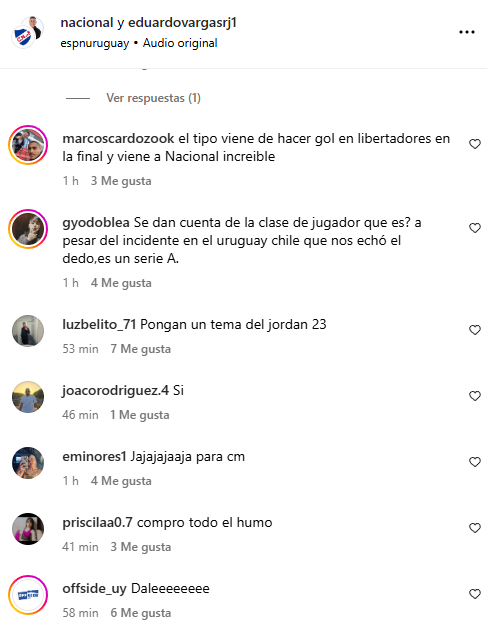Like marcoscardozook's comment with the heart
This screenshot has height=623, width=487.
[x=475, y=144]
